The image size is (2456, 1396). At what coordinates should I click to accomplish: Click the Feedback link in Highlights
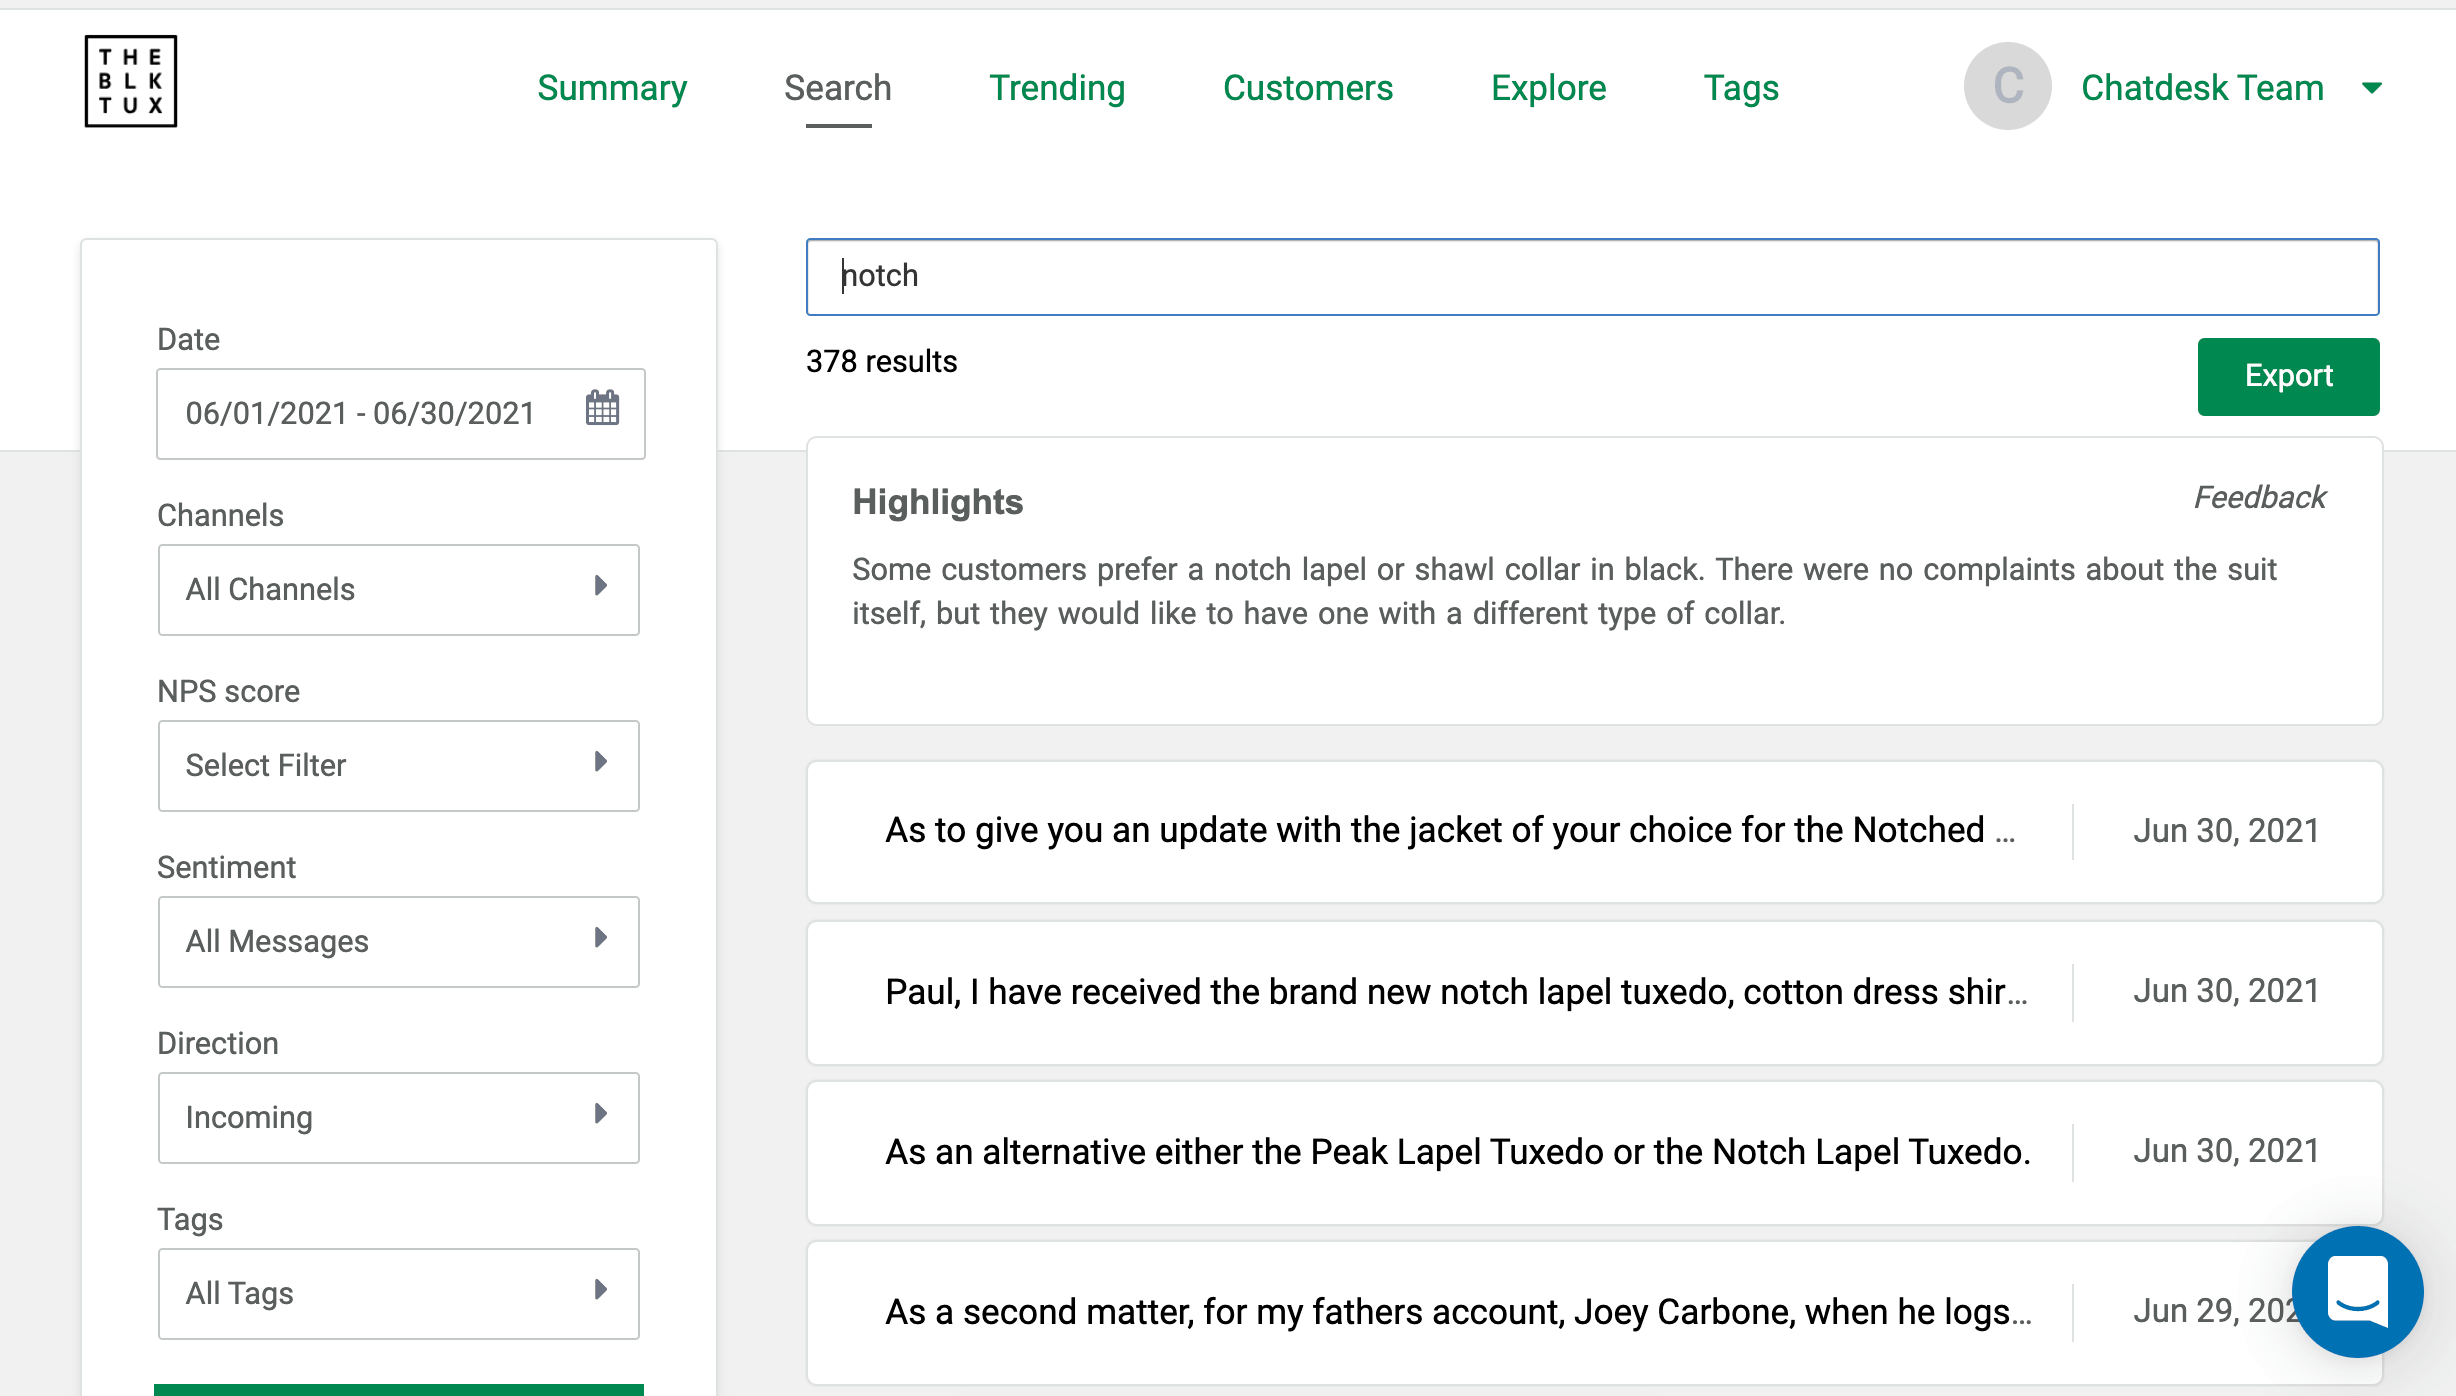[2260, 497]
